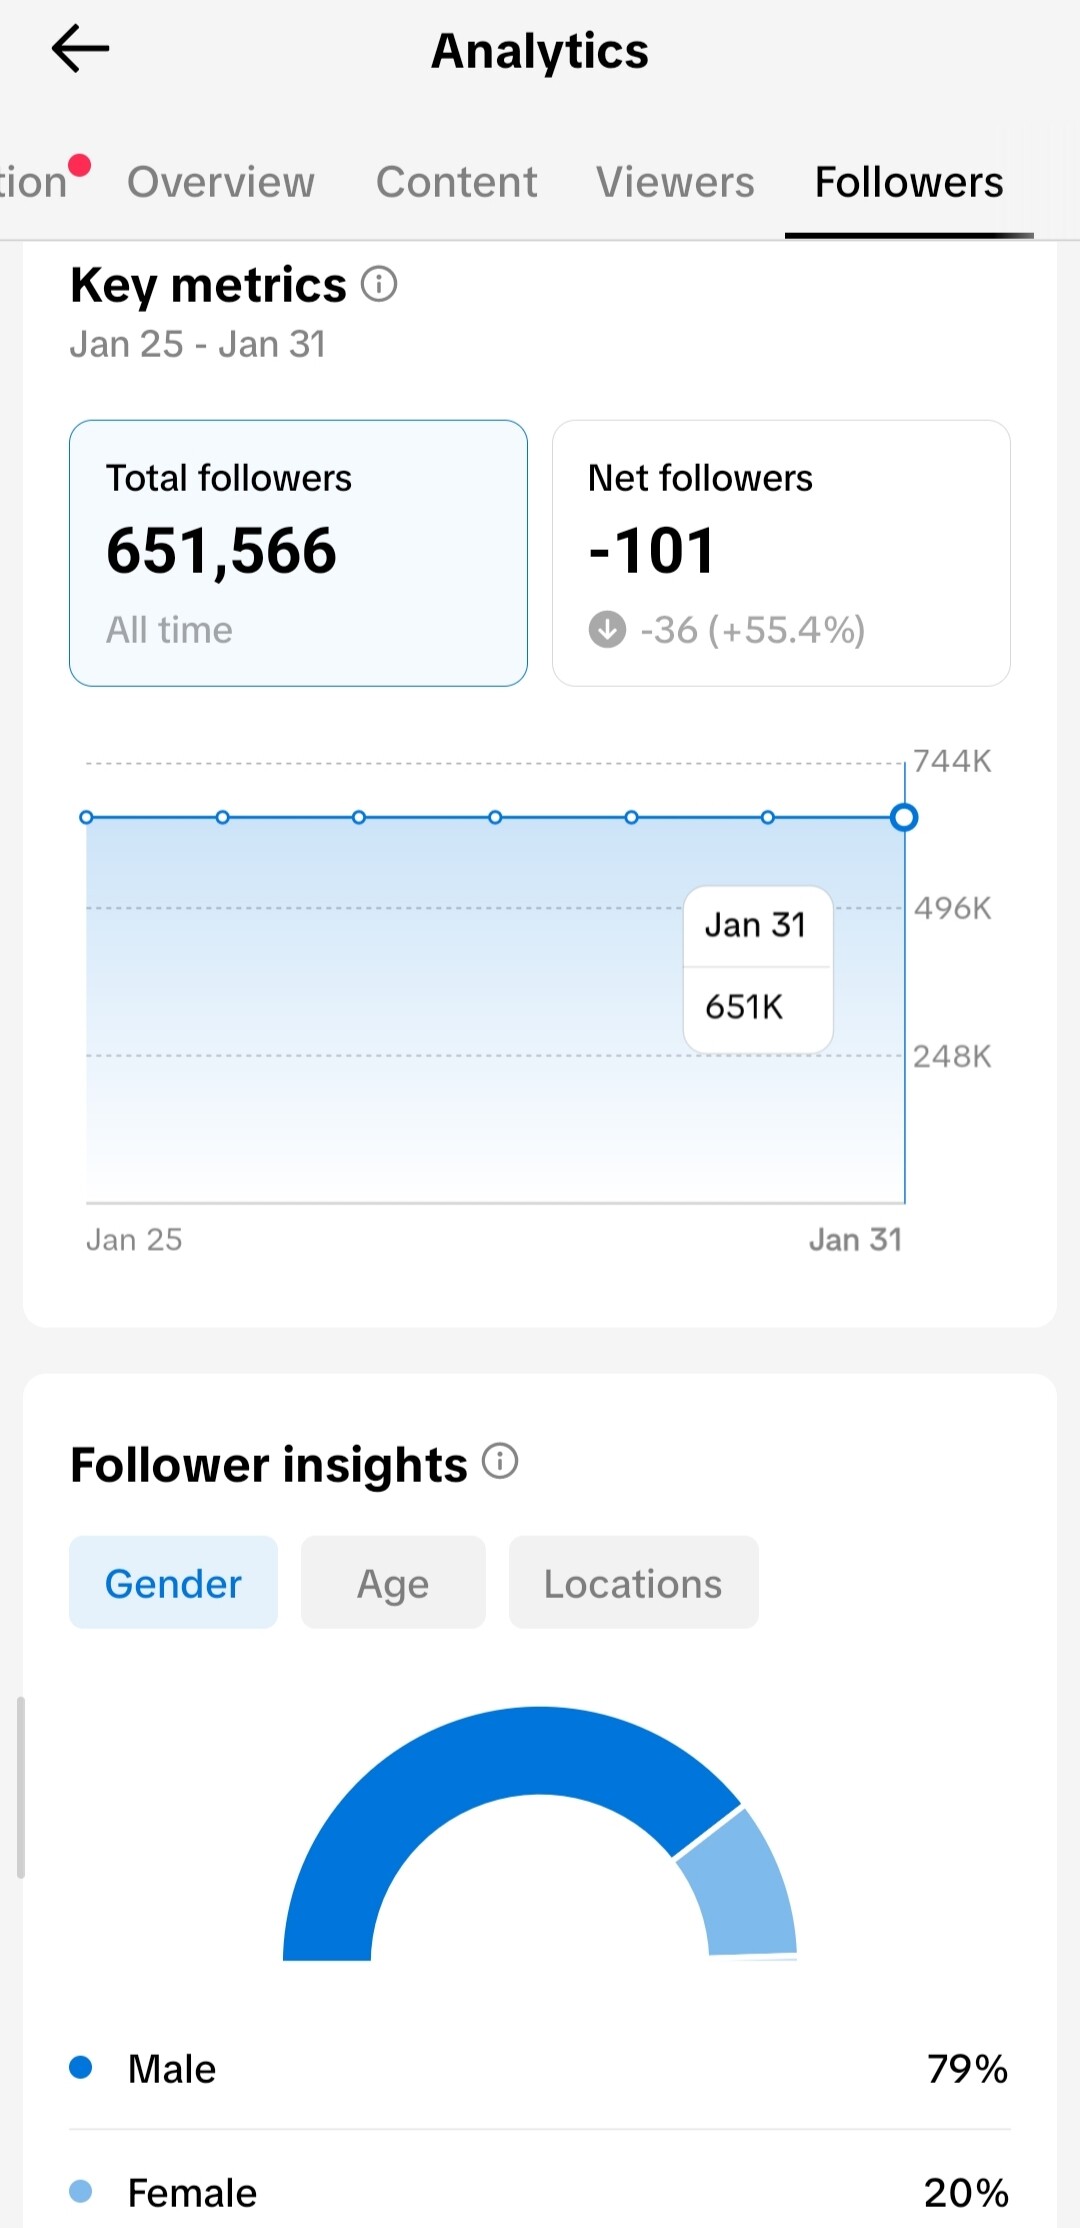Viewport: 1080px width, 2228px height.
Task: Tap the Follower insights info icon
Action: coord(500,1462)
